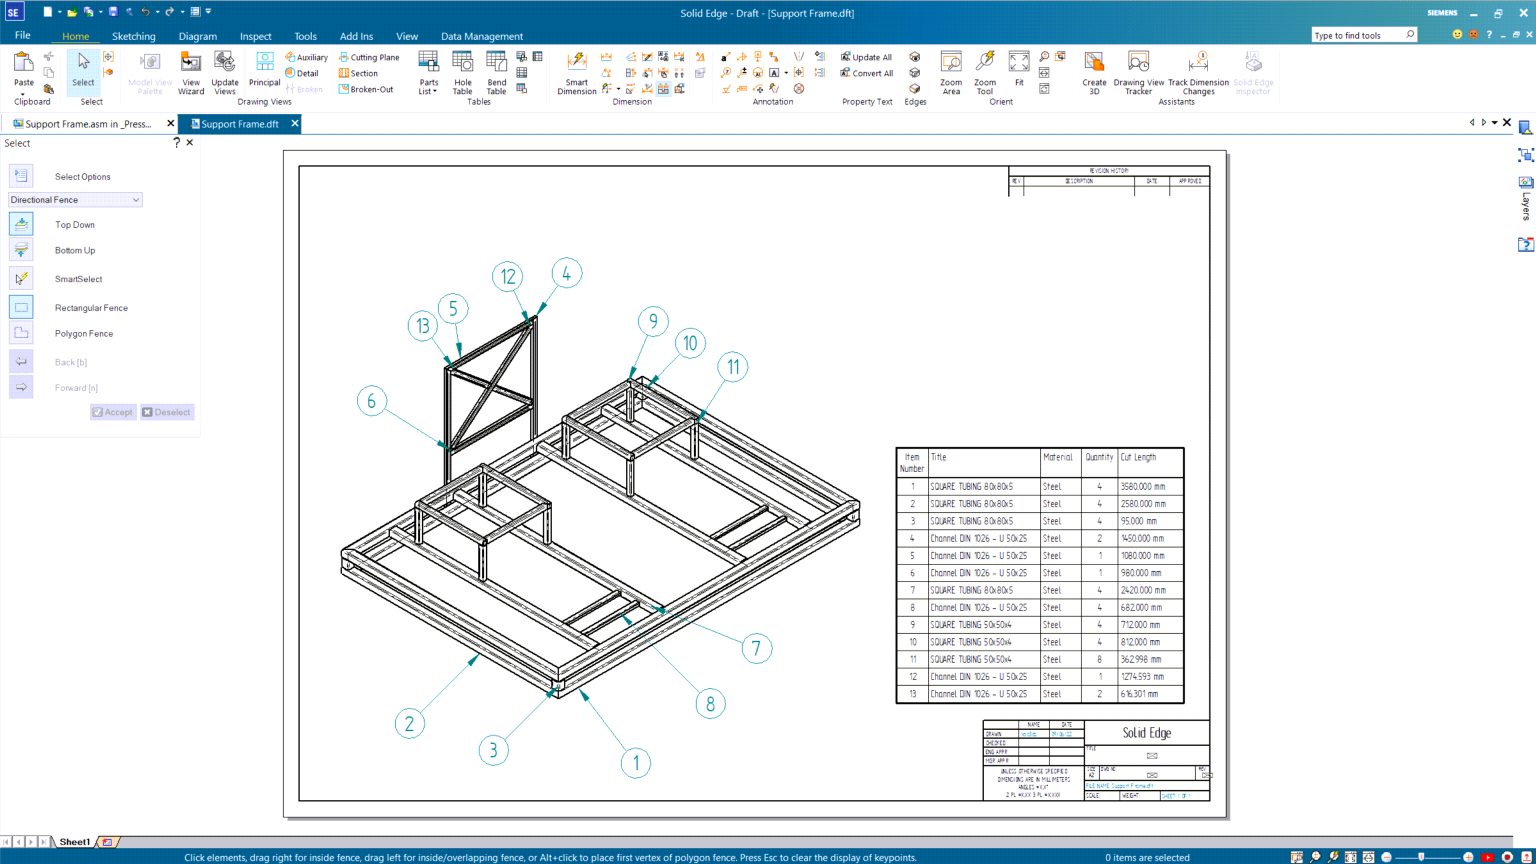1536x864 pixels.
Task: Click the Update Views icon
Action: (x=224, y=72)
